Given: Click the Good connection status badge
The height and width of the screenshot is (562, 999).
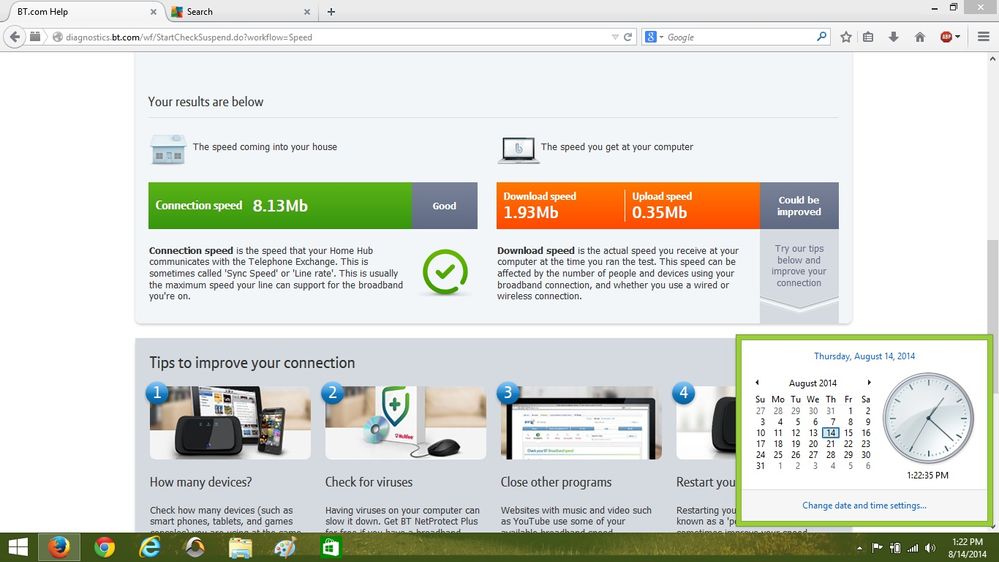Looking at the screenshot, I should 444,206.
